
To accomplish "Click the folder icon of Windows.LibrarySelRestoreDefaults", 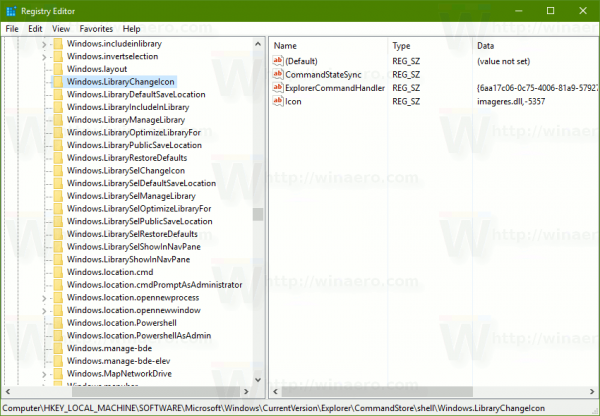I will (x=58, y=234).
